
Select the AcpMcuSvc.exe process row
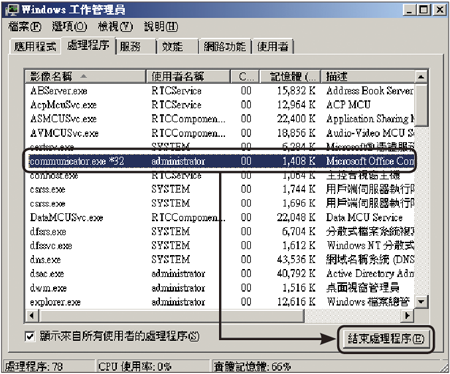220,105
